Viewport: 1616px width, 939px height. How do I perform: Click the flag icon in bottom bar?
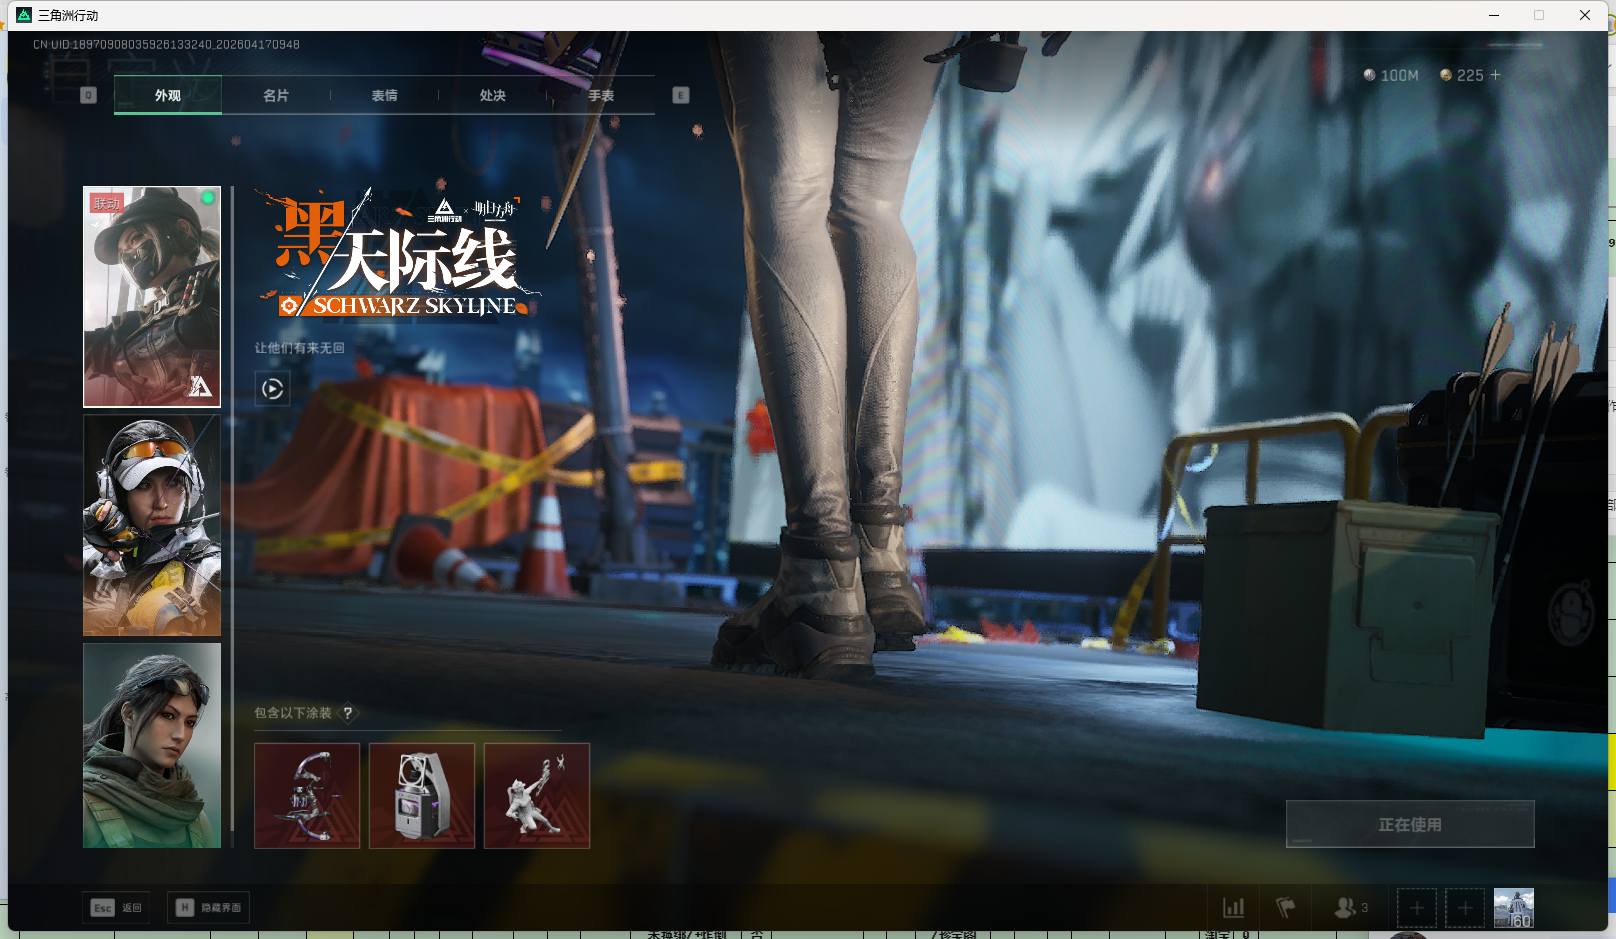coord(1286,908)
